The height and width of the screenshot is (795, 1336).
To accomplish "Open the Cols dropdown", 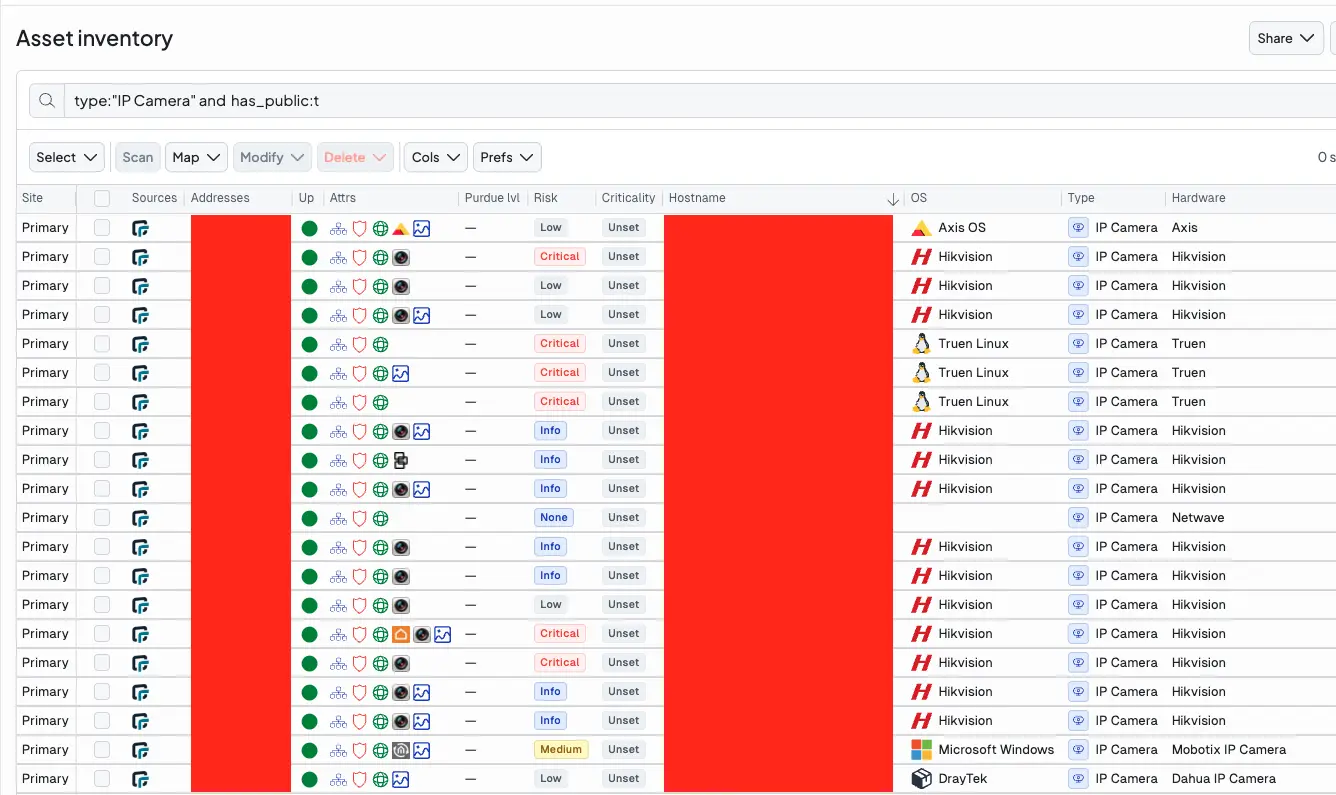I will click(436, 157).
